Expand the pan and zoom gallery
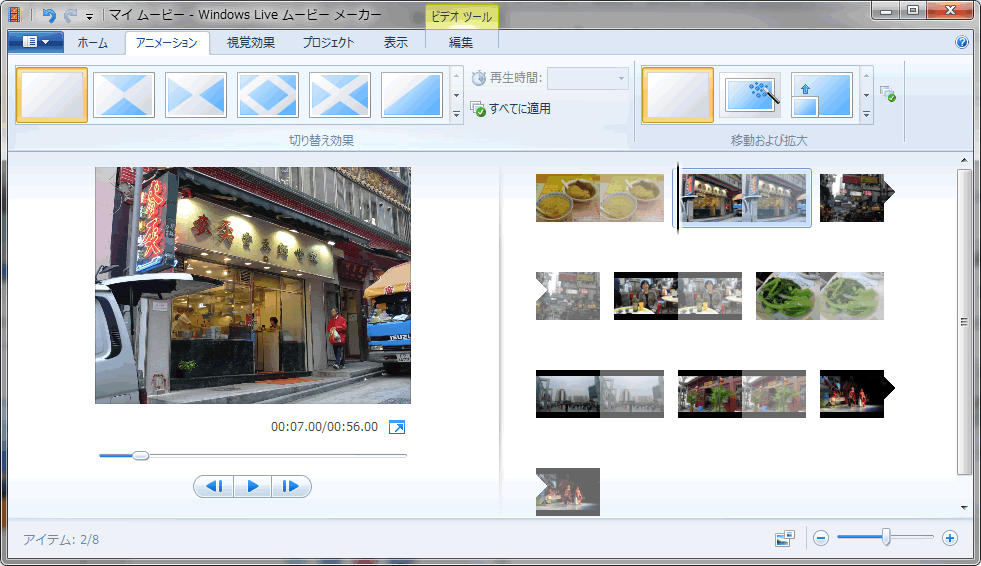Image resolution: width=981 pixels, height=566 pixels. point(867,115)
